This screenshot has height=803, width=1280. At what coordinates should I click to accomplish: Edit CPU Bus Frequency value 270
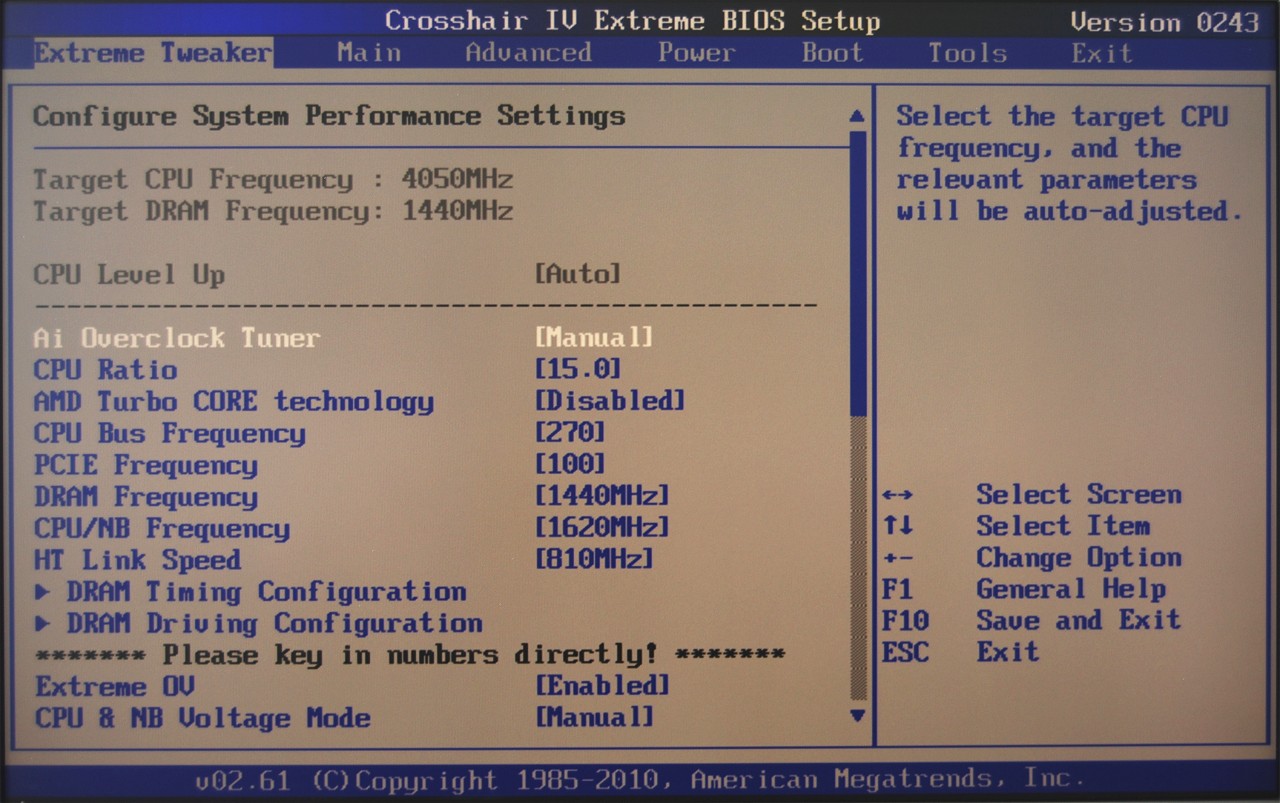[570, 433]
